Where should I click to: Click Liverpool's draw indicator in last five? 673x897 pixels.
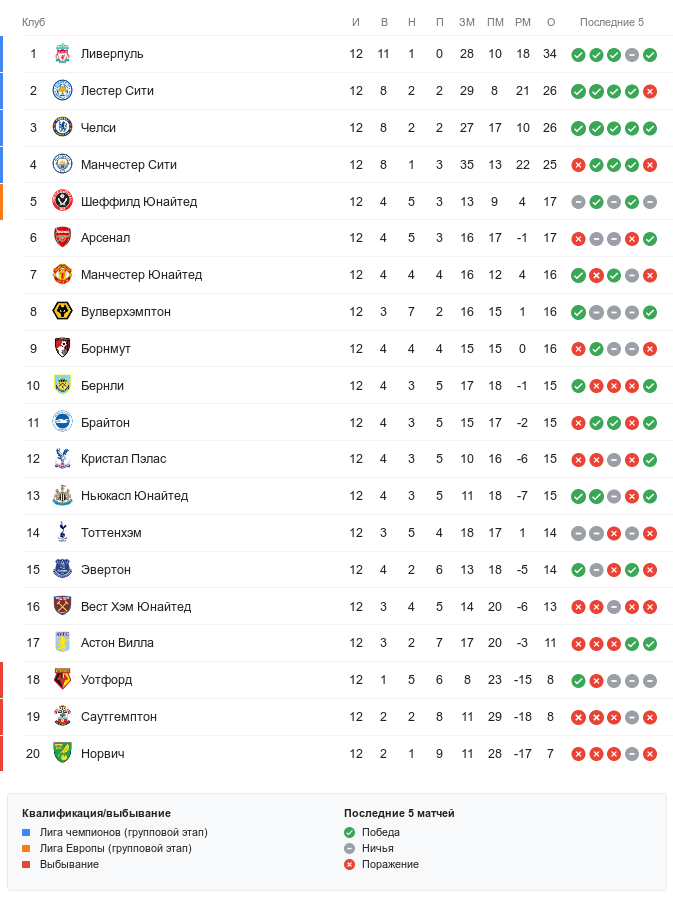click(x=632, y=54)
